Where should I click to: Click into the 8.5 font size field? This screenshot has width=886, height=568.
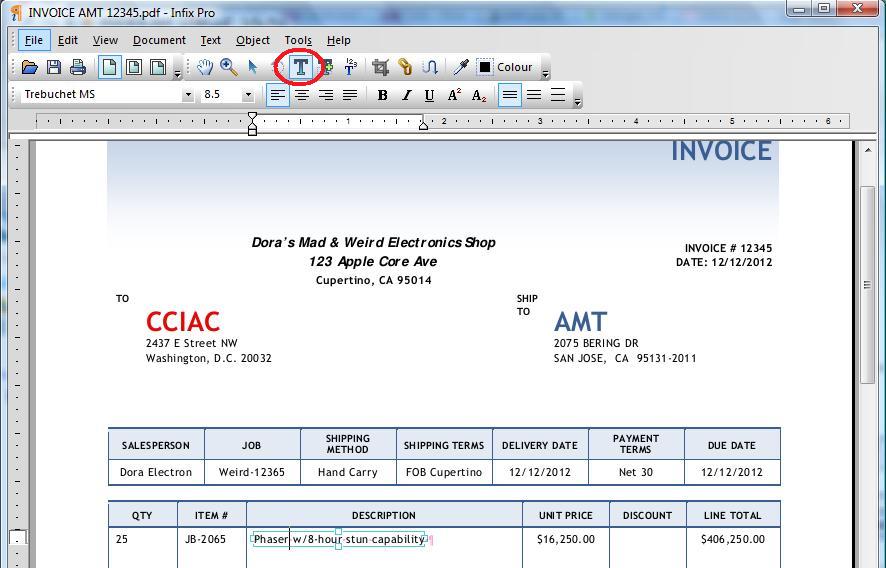tap(221, 94)
